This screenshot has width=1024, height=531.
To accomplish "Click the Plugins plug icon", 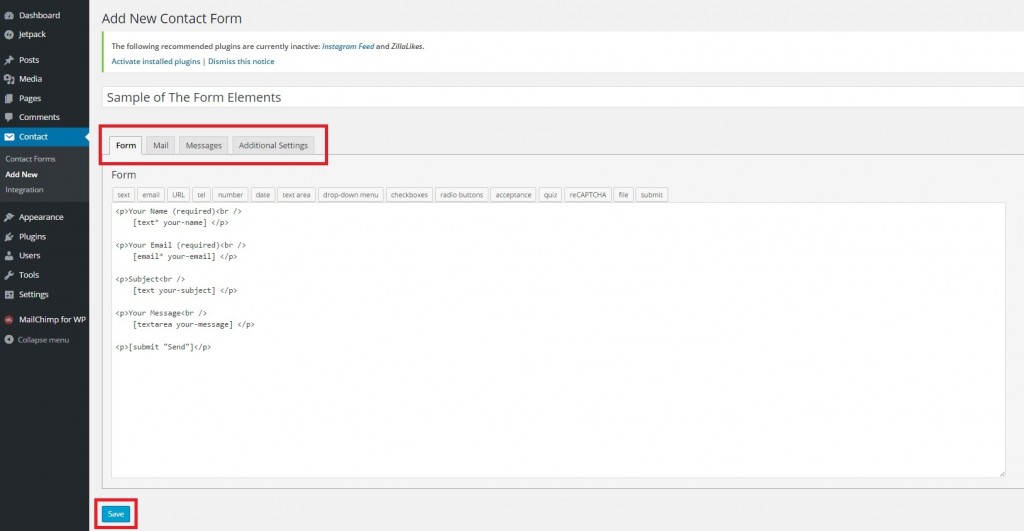I will pyautogui.click(x=9, y=237).
